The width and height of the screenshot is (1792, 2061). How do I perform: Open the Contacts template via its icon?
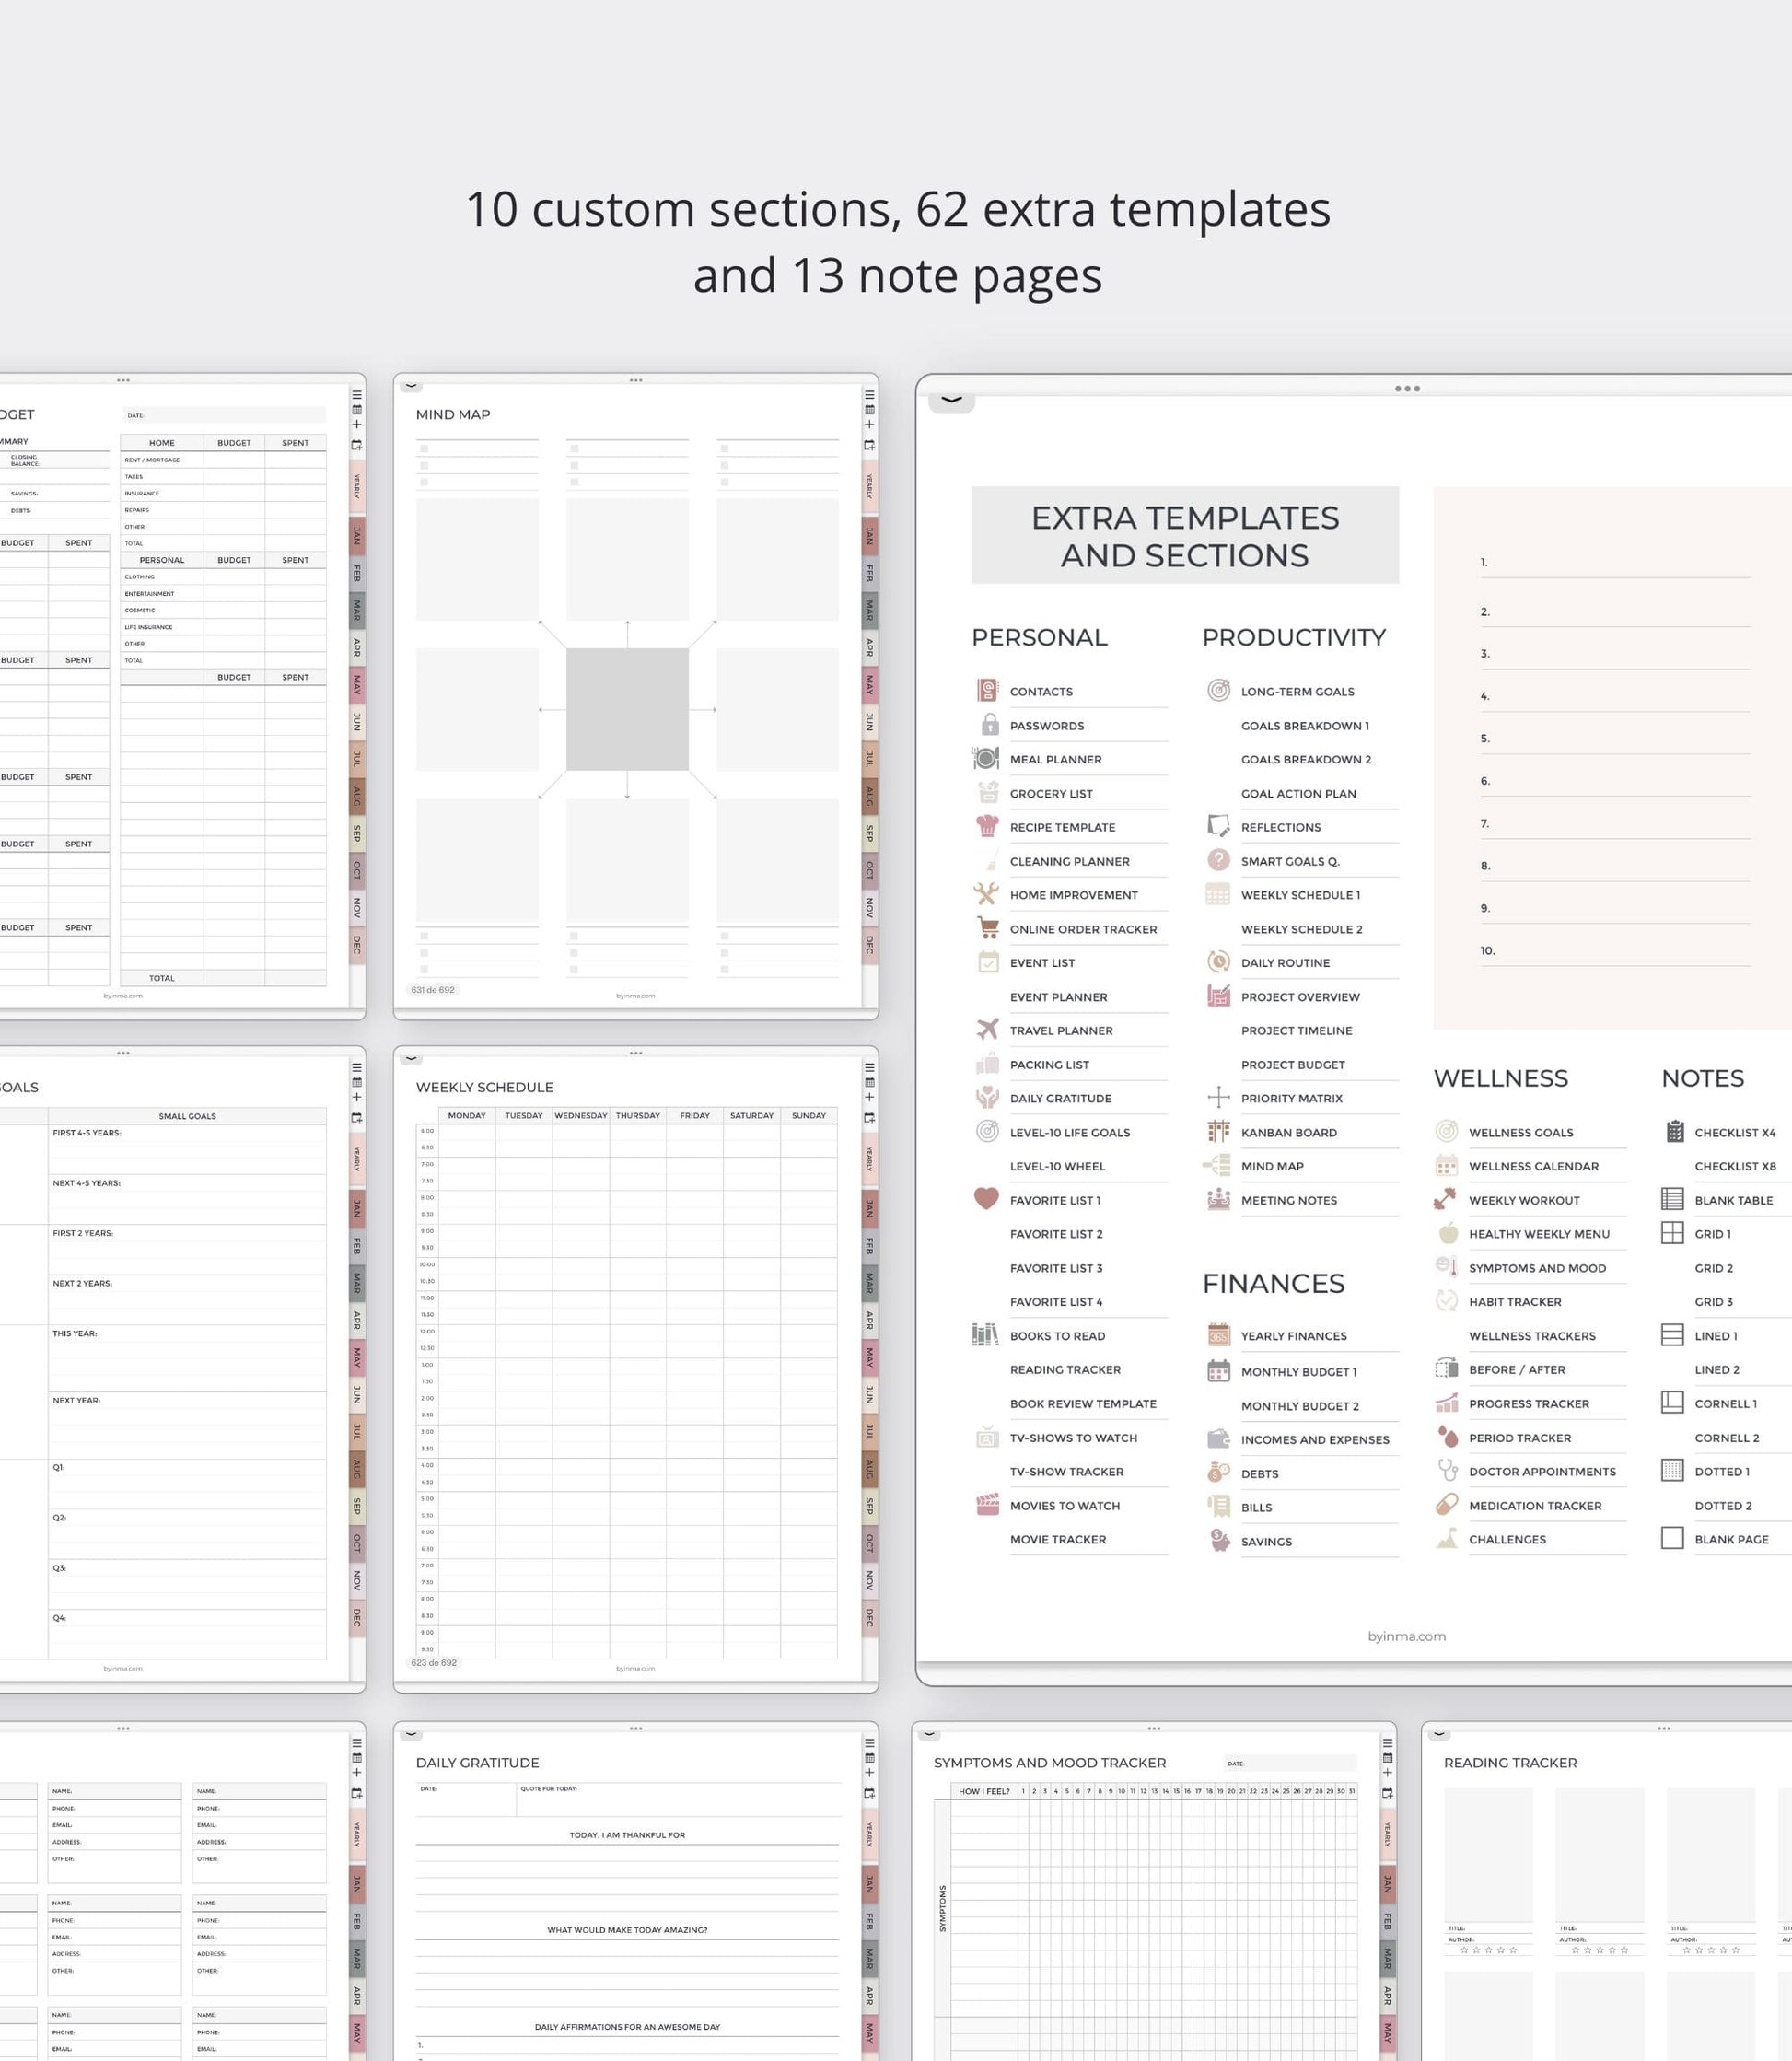(987, 690)
